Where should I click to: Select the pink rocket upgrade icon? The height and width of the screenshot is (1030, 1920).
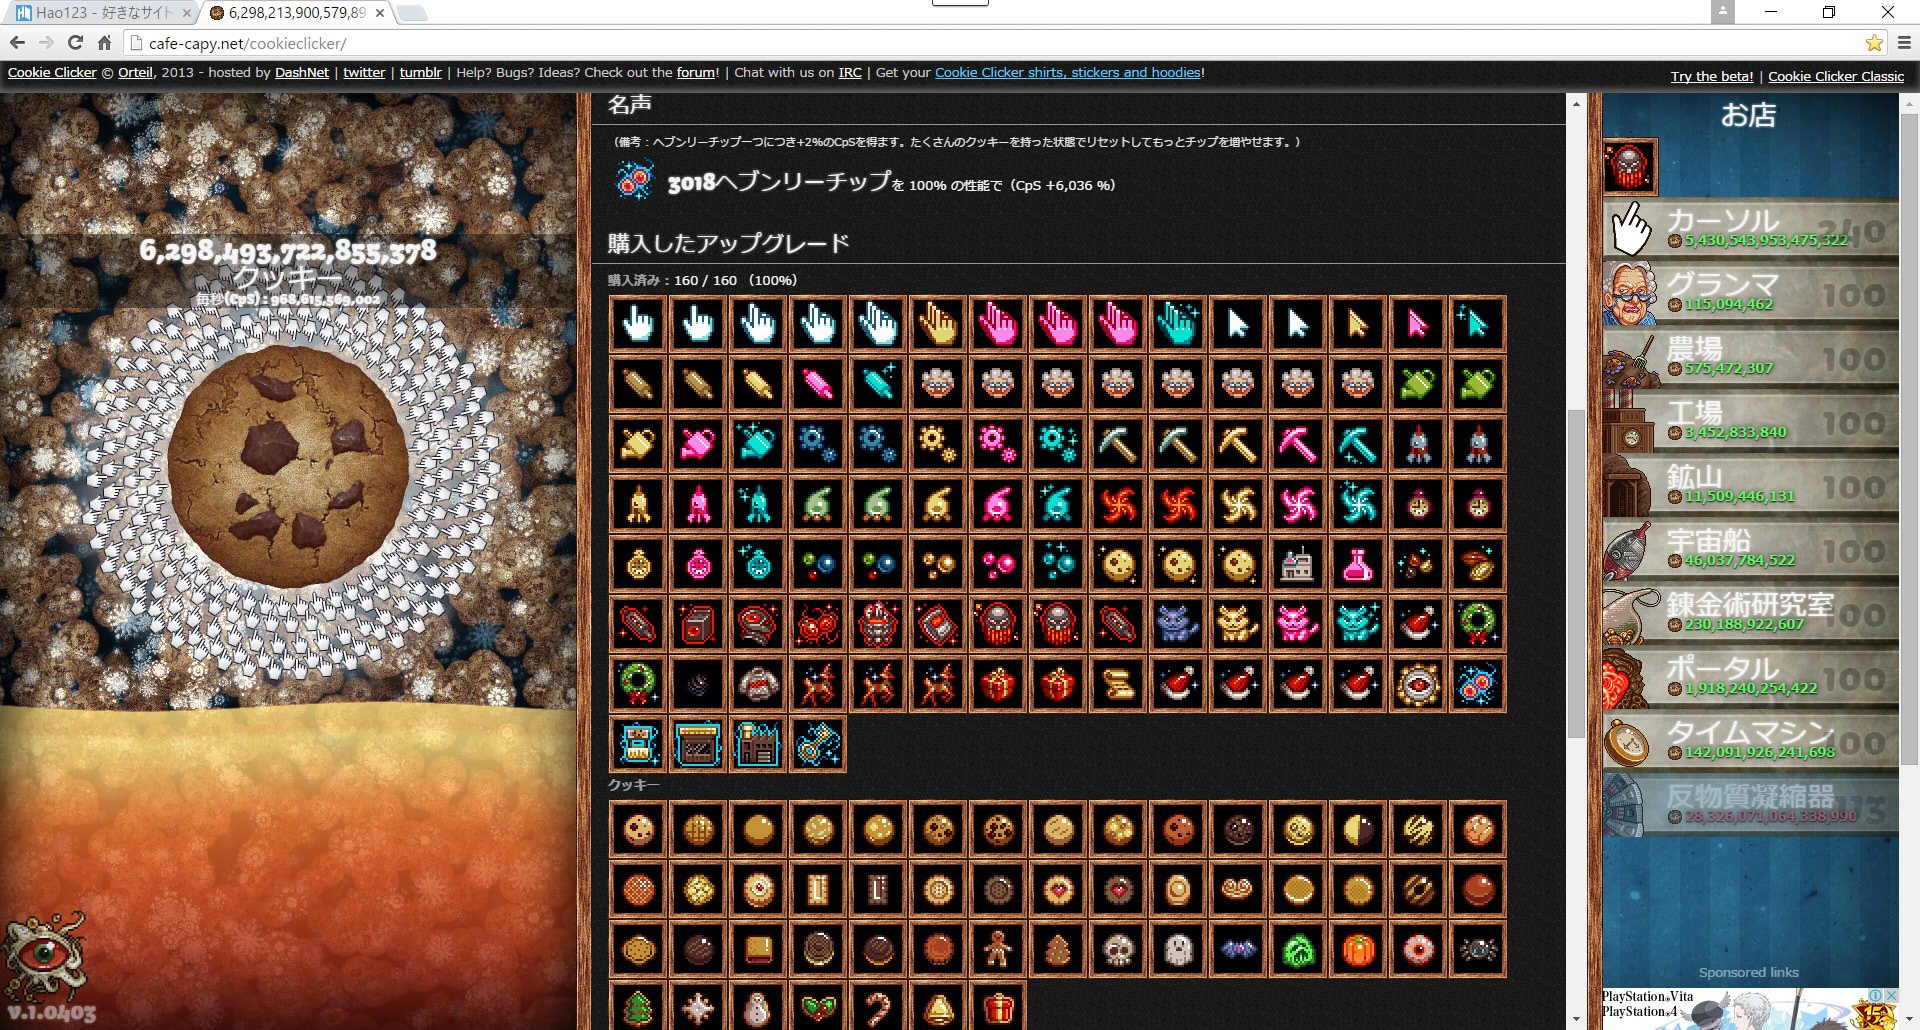click(x=698, y=504)
